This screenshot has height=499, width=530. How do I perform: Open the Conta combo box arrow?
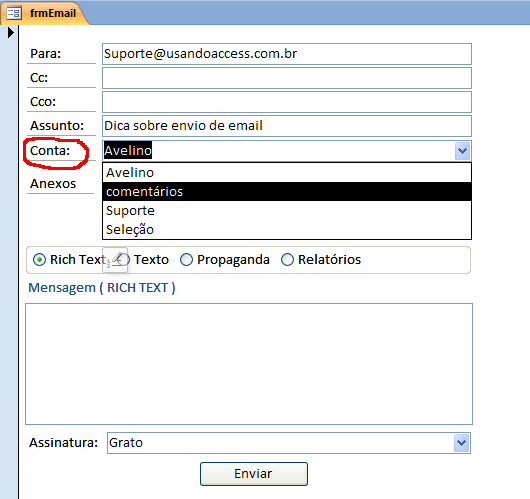click(x=462, y=151)
